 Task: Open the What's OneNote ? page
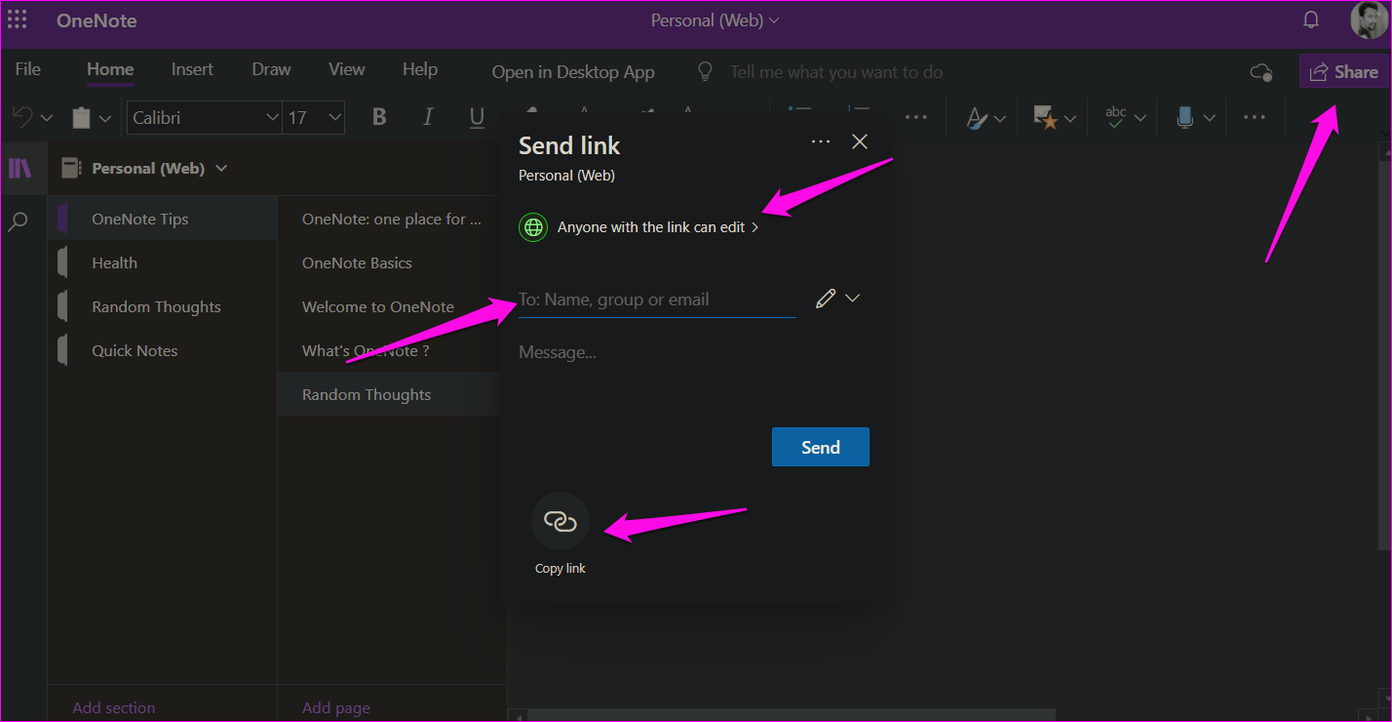click(x=390, y=351)
